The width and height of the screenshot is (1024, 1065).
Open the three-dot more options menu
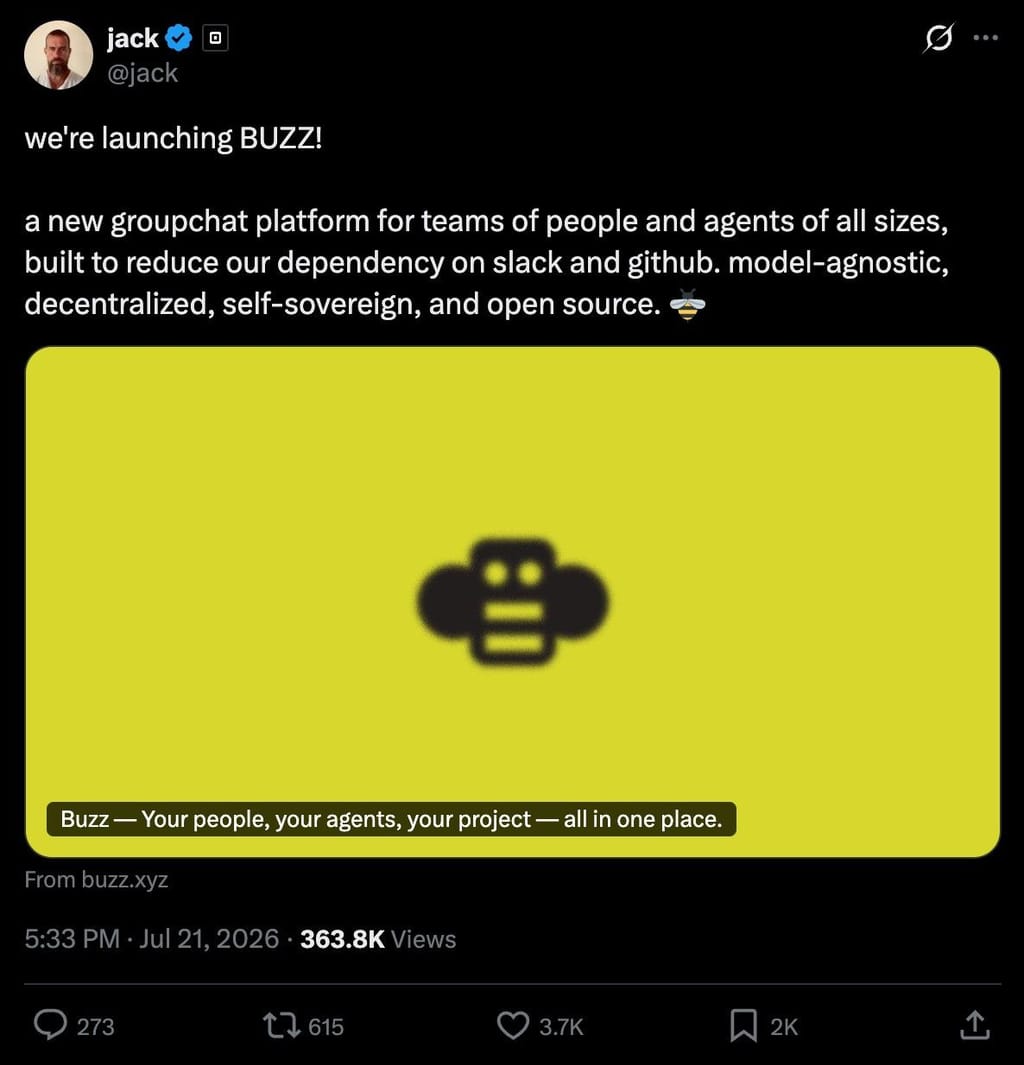985,38
